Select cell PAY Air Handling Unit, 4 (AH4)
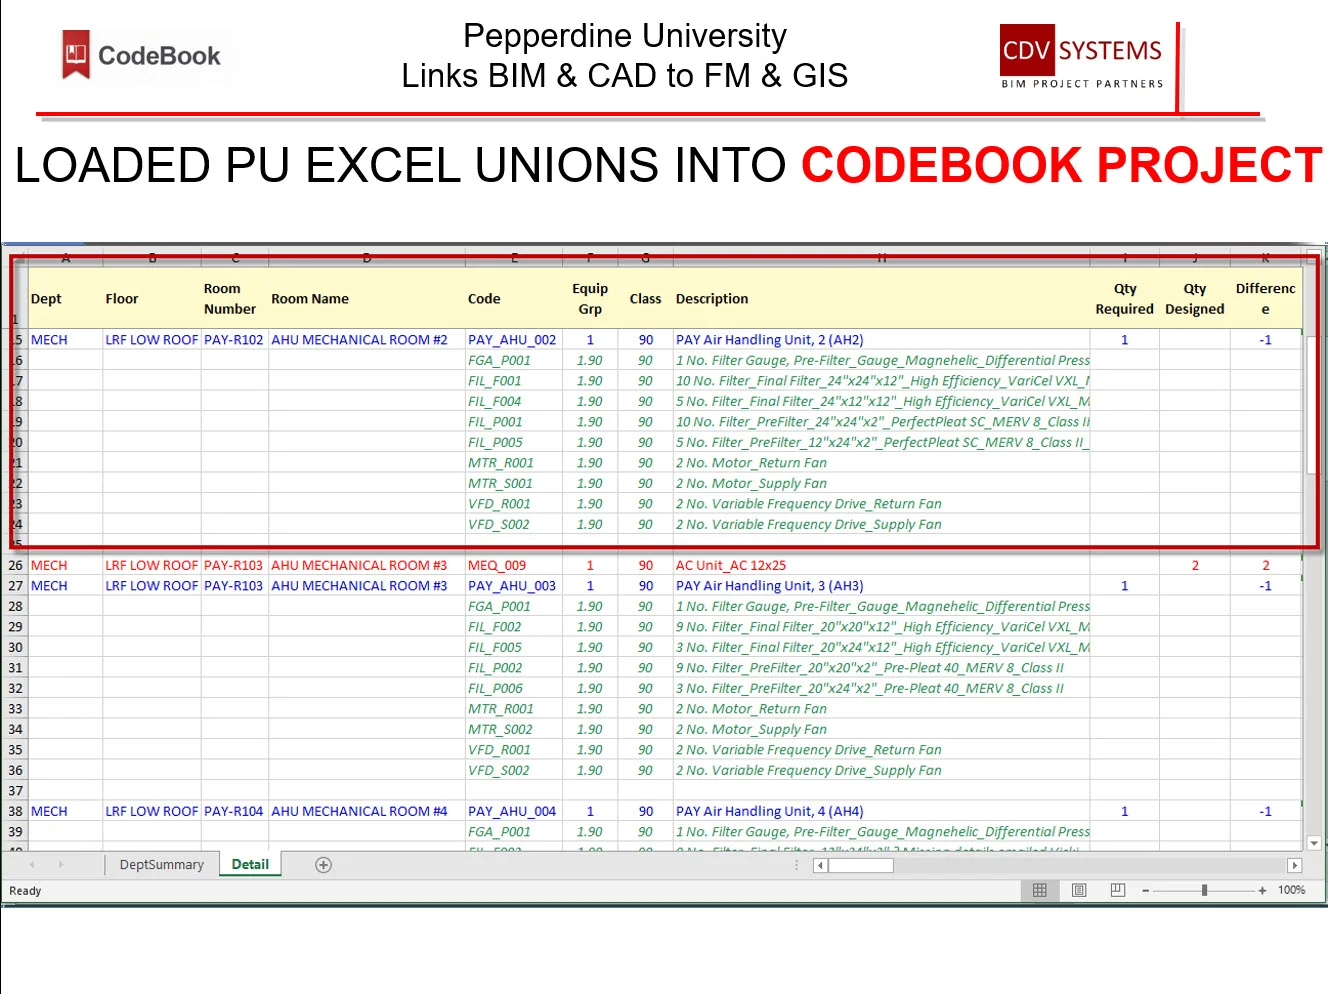This screenshot has width=1328, height=994. 882,811
